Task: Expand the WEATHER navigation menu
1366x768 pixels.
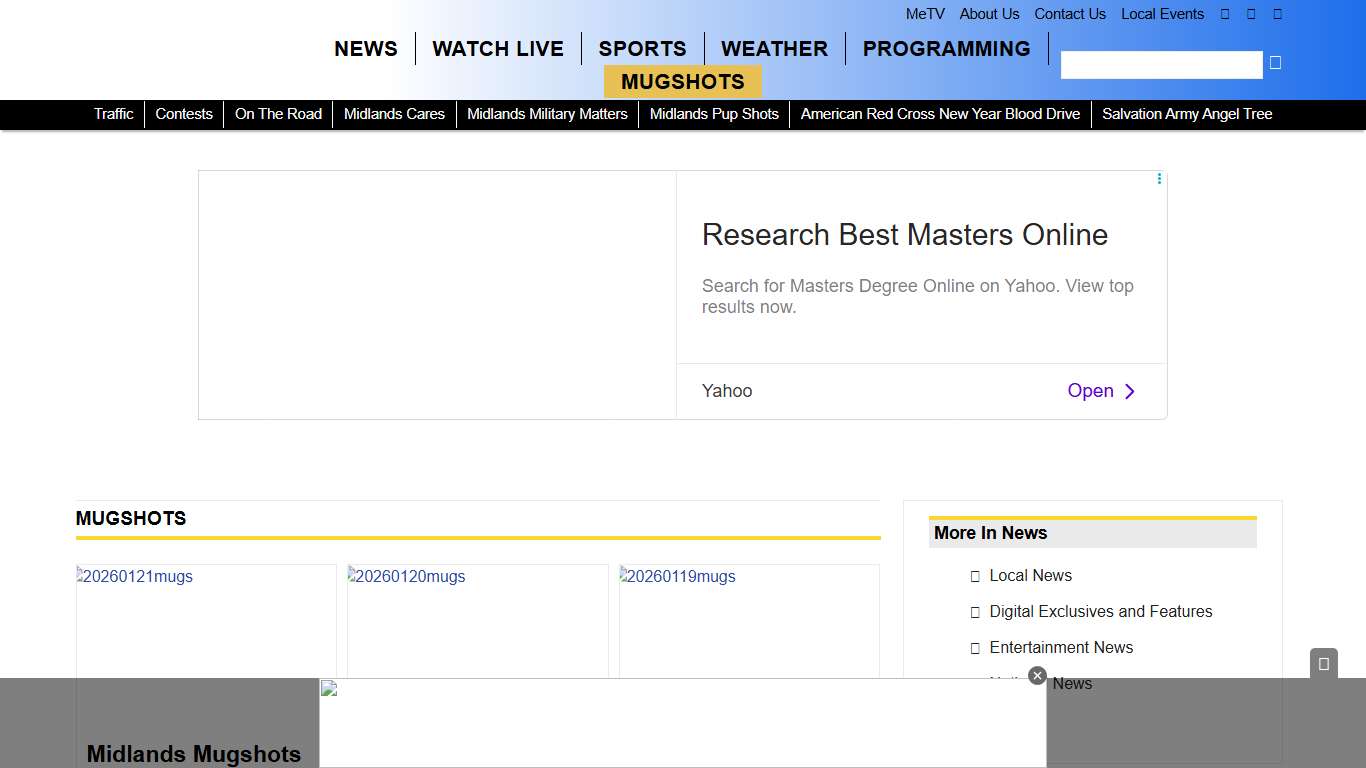Action: click(774, 49)
